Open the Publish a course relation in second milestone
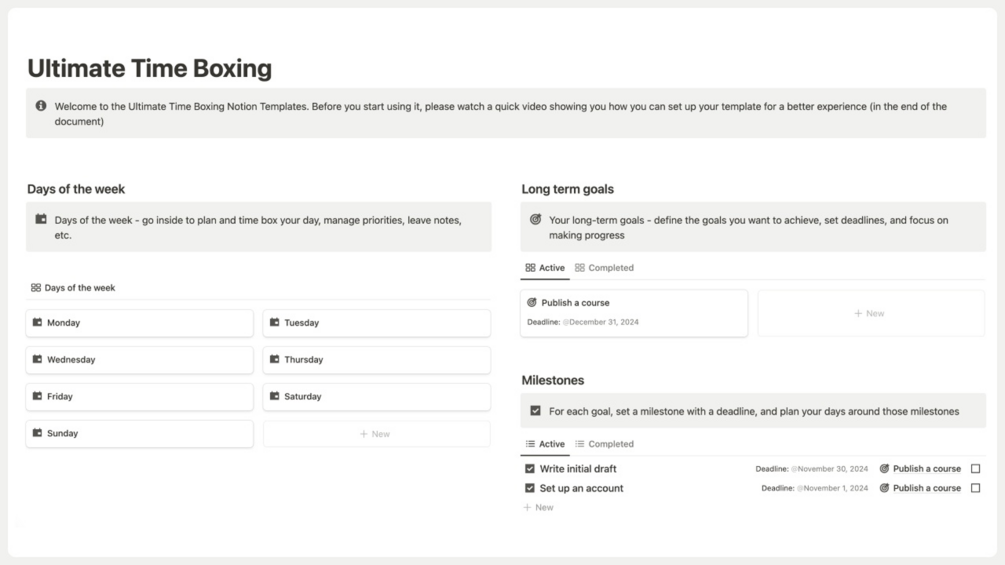 [x=926, y=488]
